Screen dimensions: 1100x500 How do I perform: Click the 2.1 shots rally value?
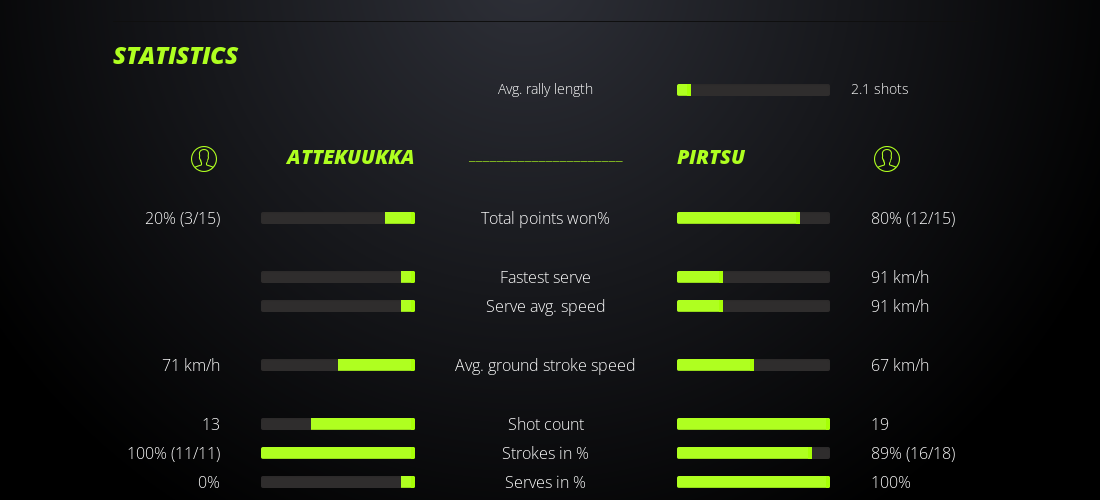point(879,89)
